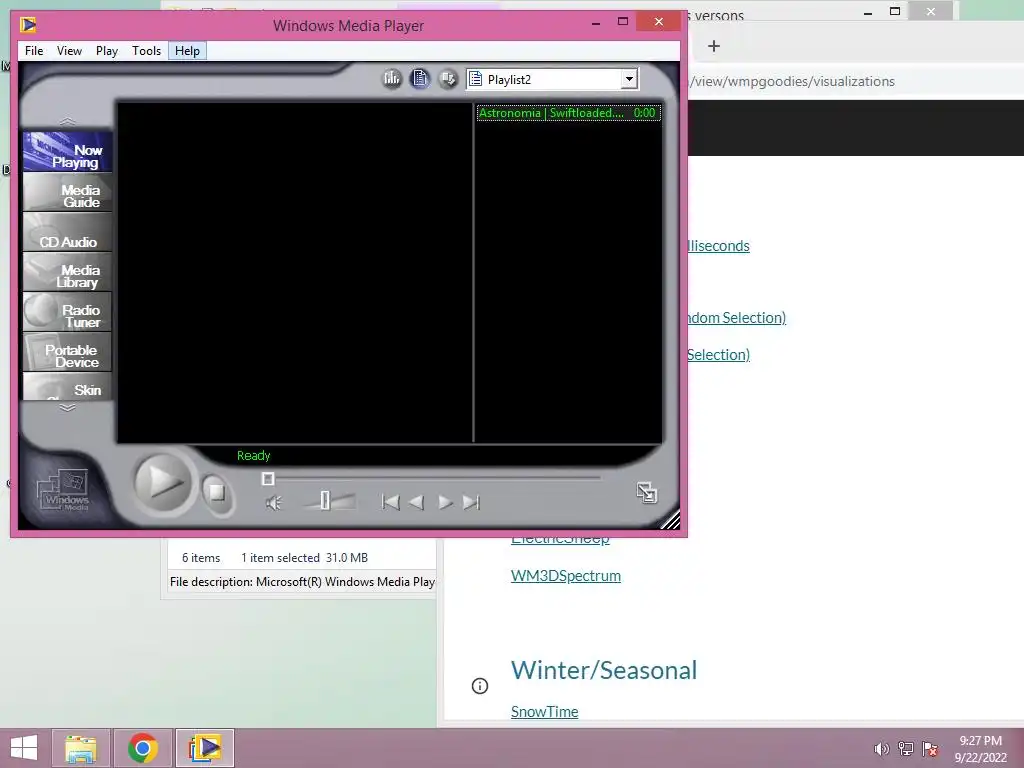
Task: Skip to the previous track
Action: [390, 502]
